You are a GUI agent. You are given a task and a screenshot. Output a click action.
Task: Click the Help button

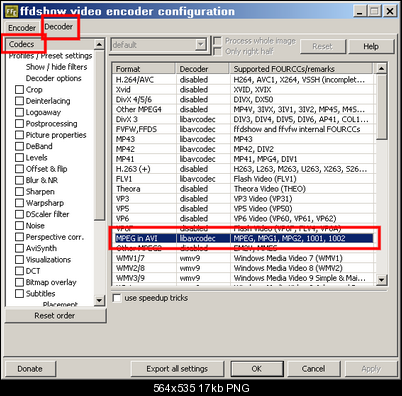[371, 46]
